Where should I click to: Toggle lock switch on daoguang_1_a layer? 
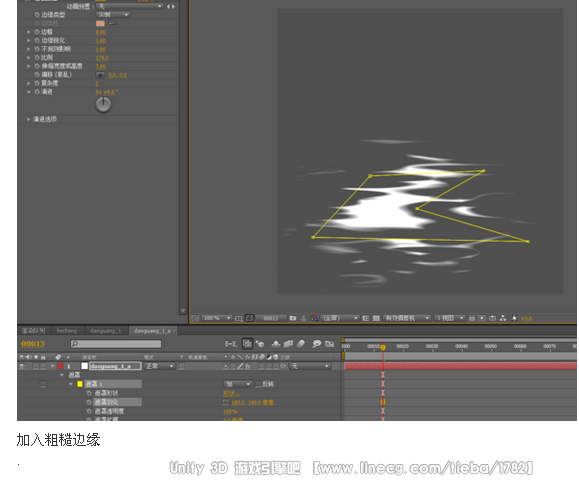(43, 366)
